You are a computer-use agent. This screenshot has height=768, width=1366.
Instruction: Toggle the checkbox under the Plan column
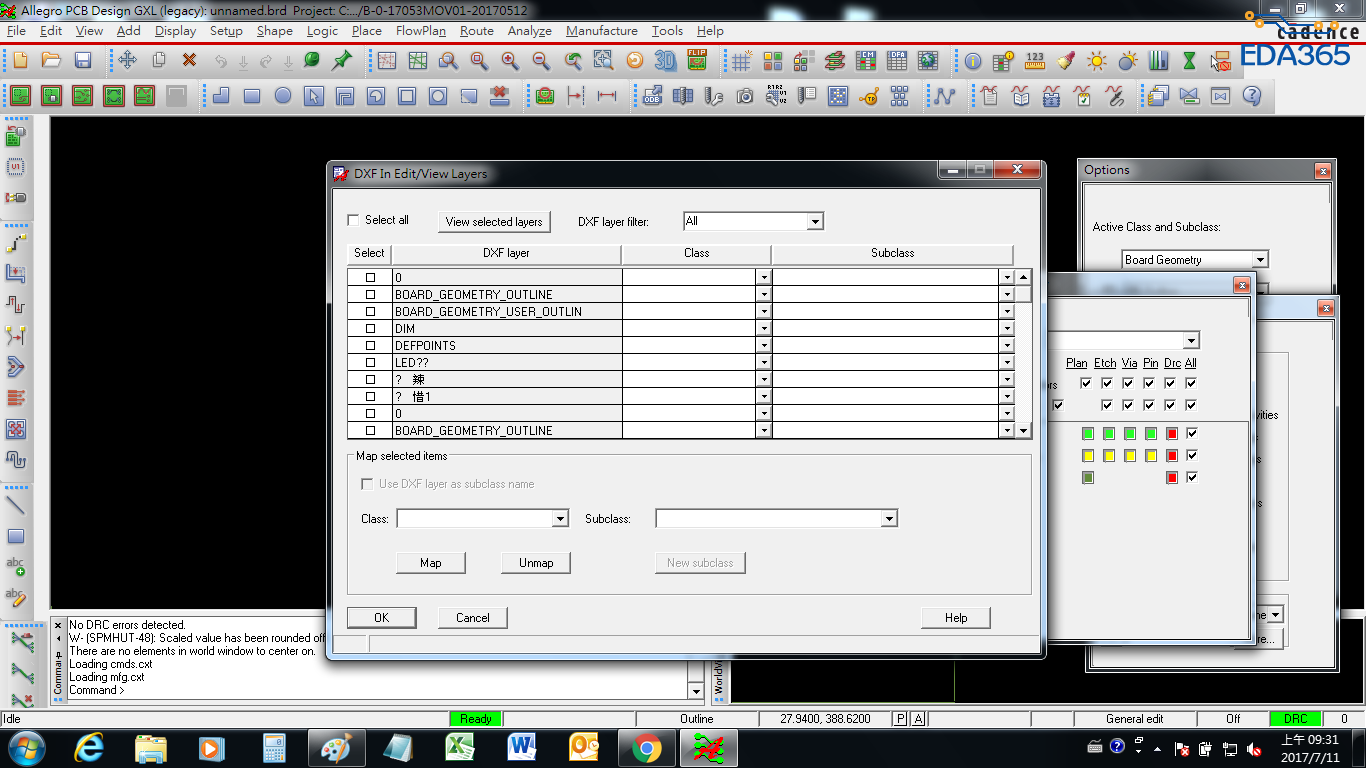point(1085,383)
